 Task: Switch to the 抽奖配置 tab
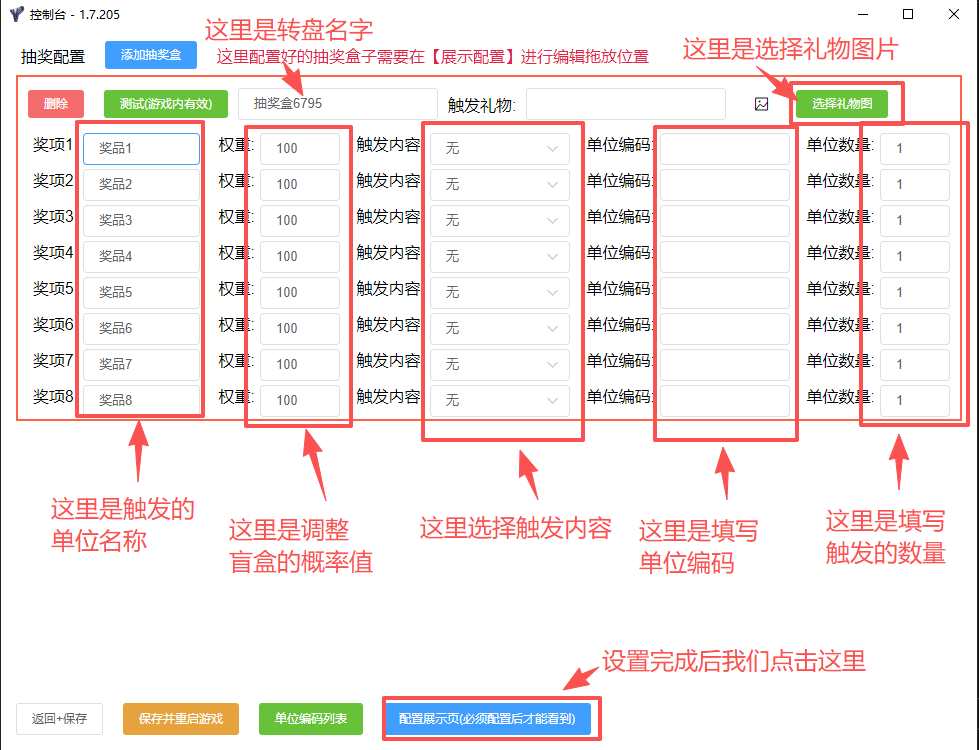click(48, 55)
